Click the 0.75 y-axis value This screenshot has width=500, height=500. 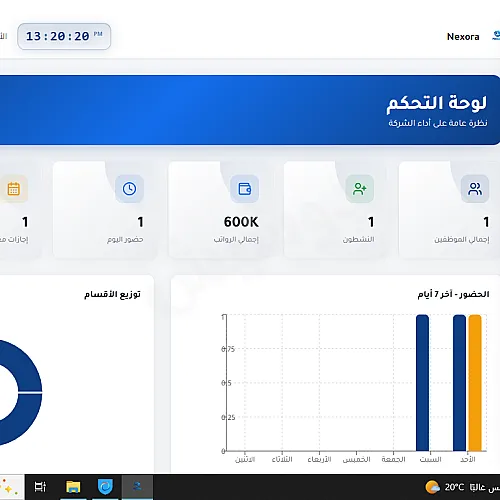(228, 349)
